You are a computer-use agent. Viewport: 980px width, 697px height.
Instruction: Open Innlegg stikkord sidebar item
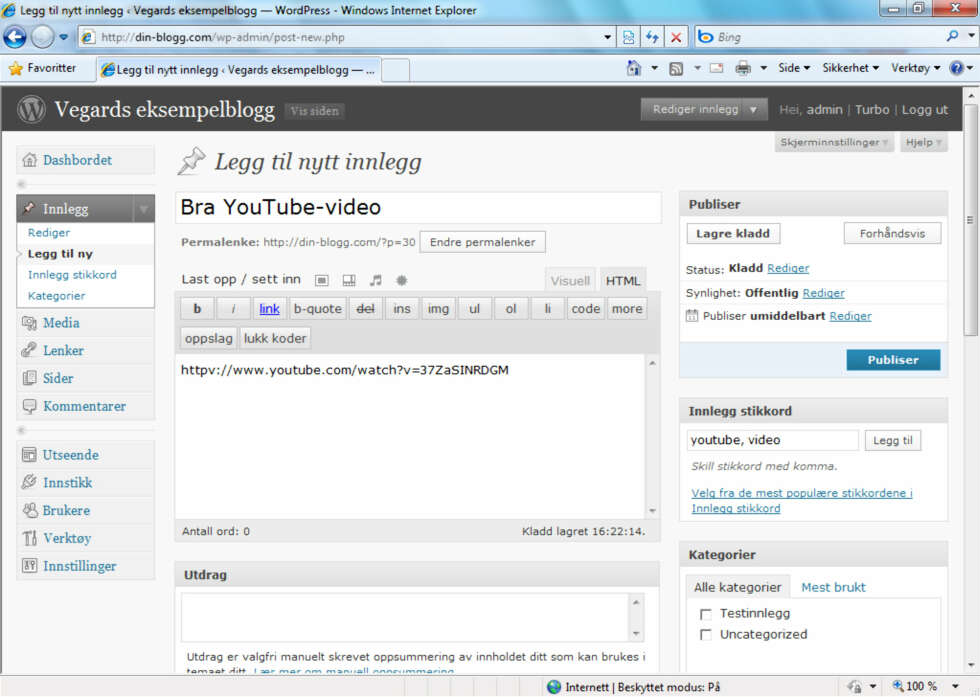(72, 274)
